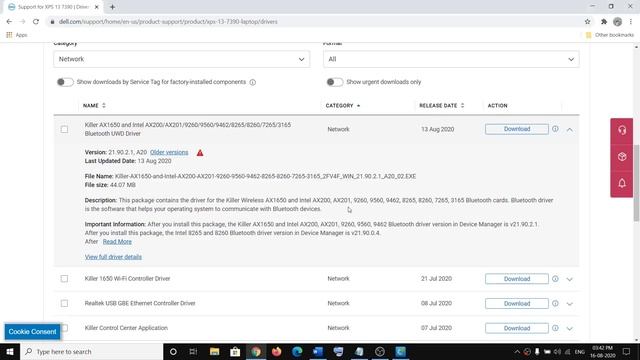Open File Explorer from the taskbar
This screenshot has width=640, height=360.
point(214,351)
